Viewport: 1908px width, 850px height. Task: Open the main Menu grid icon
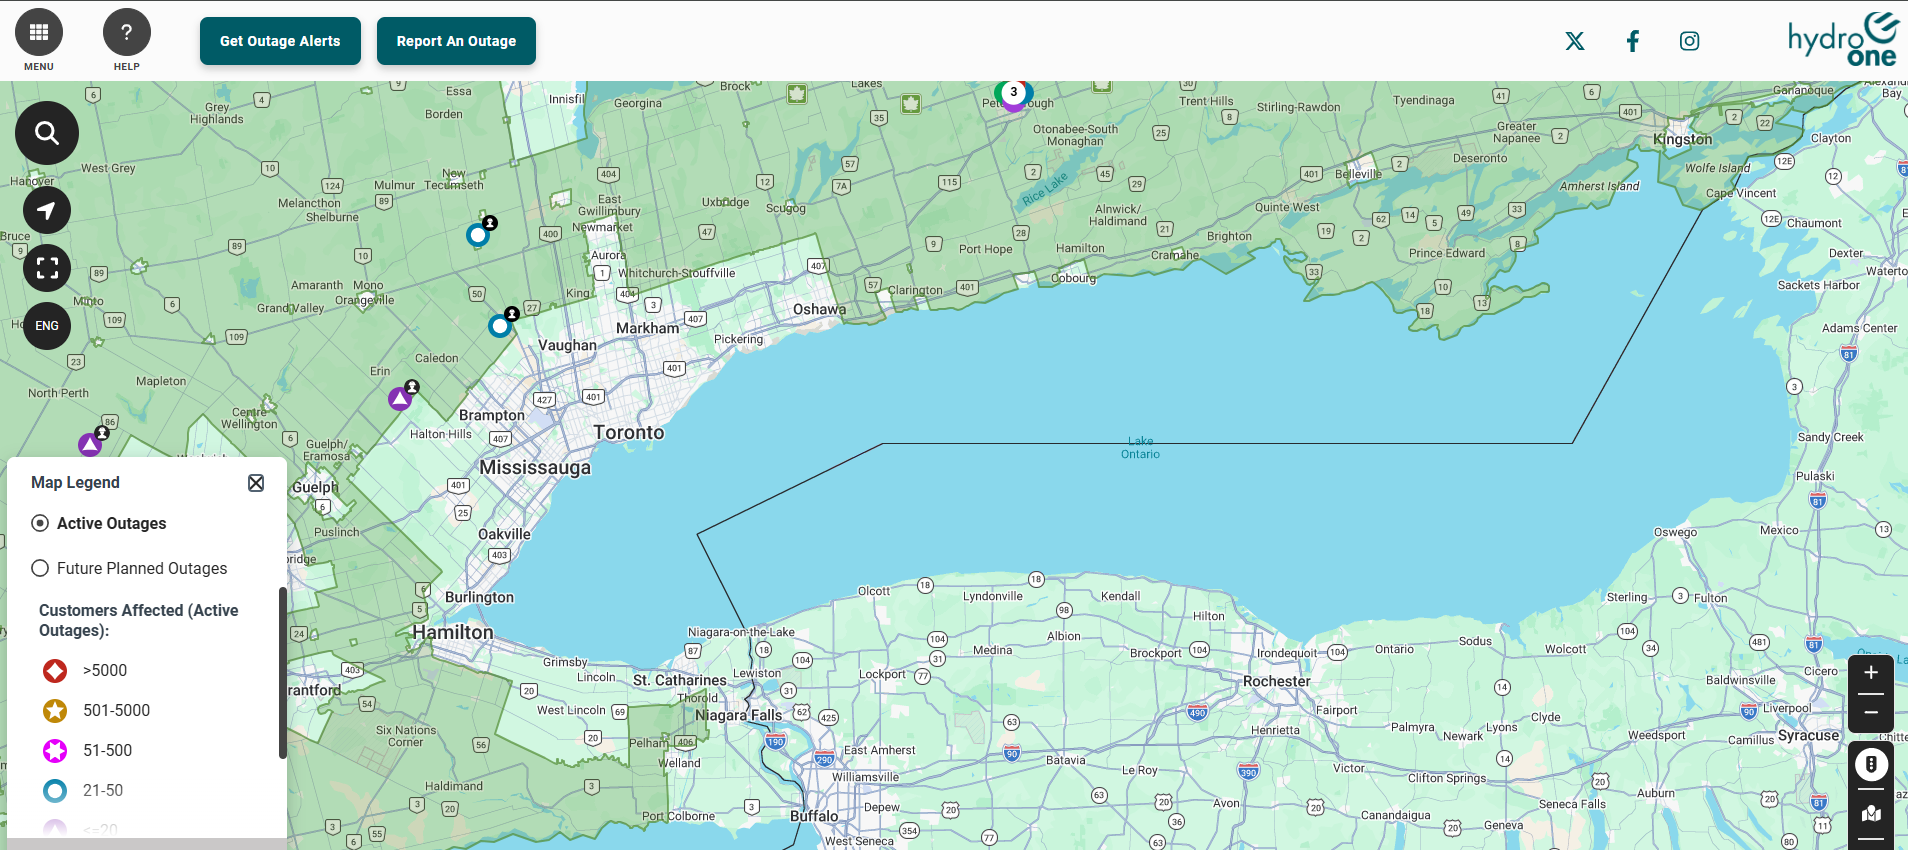[39, 33]
